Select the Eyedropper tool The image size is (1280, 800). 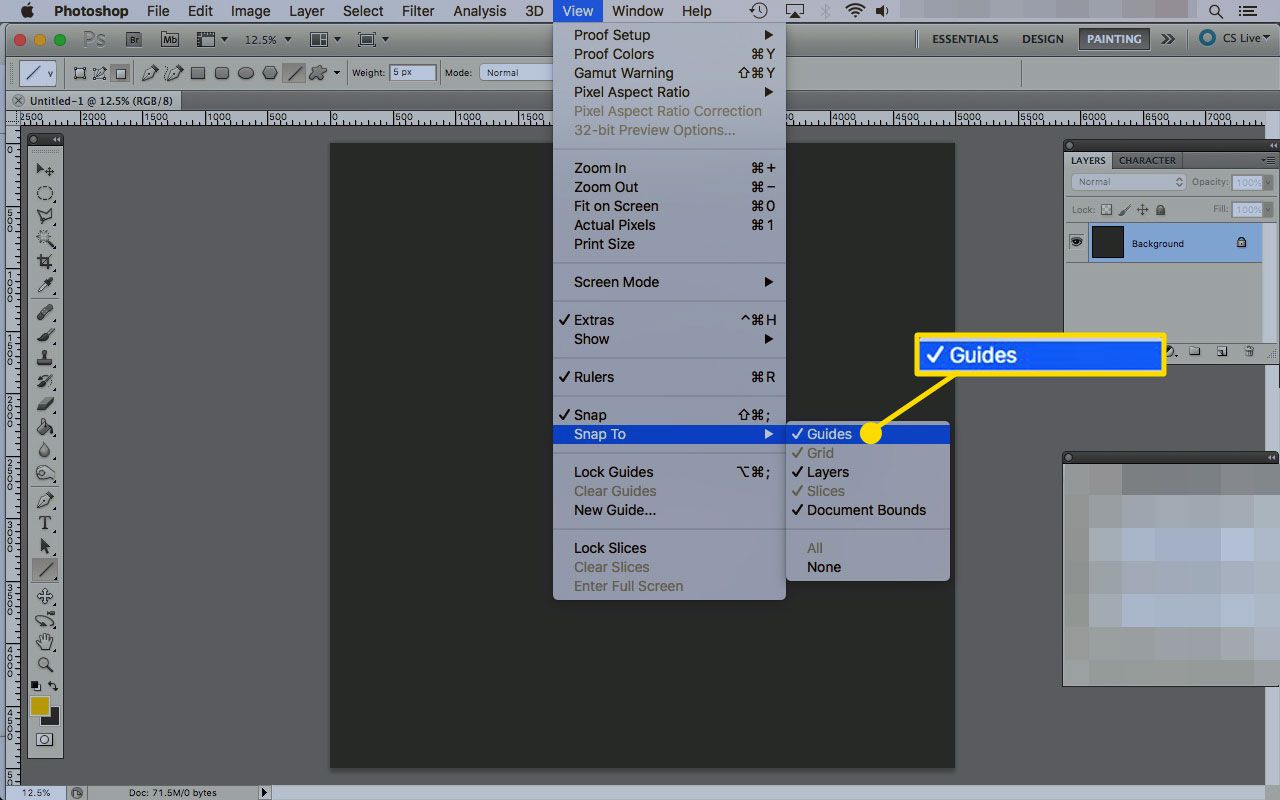click(x=45, y=286)
